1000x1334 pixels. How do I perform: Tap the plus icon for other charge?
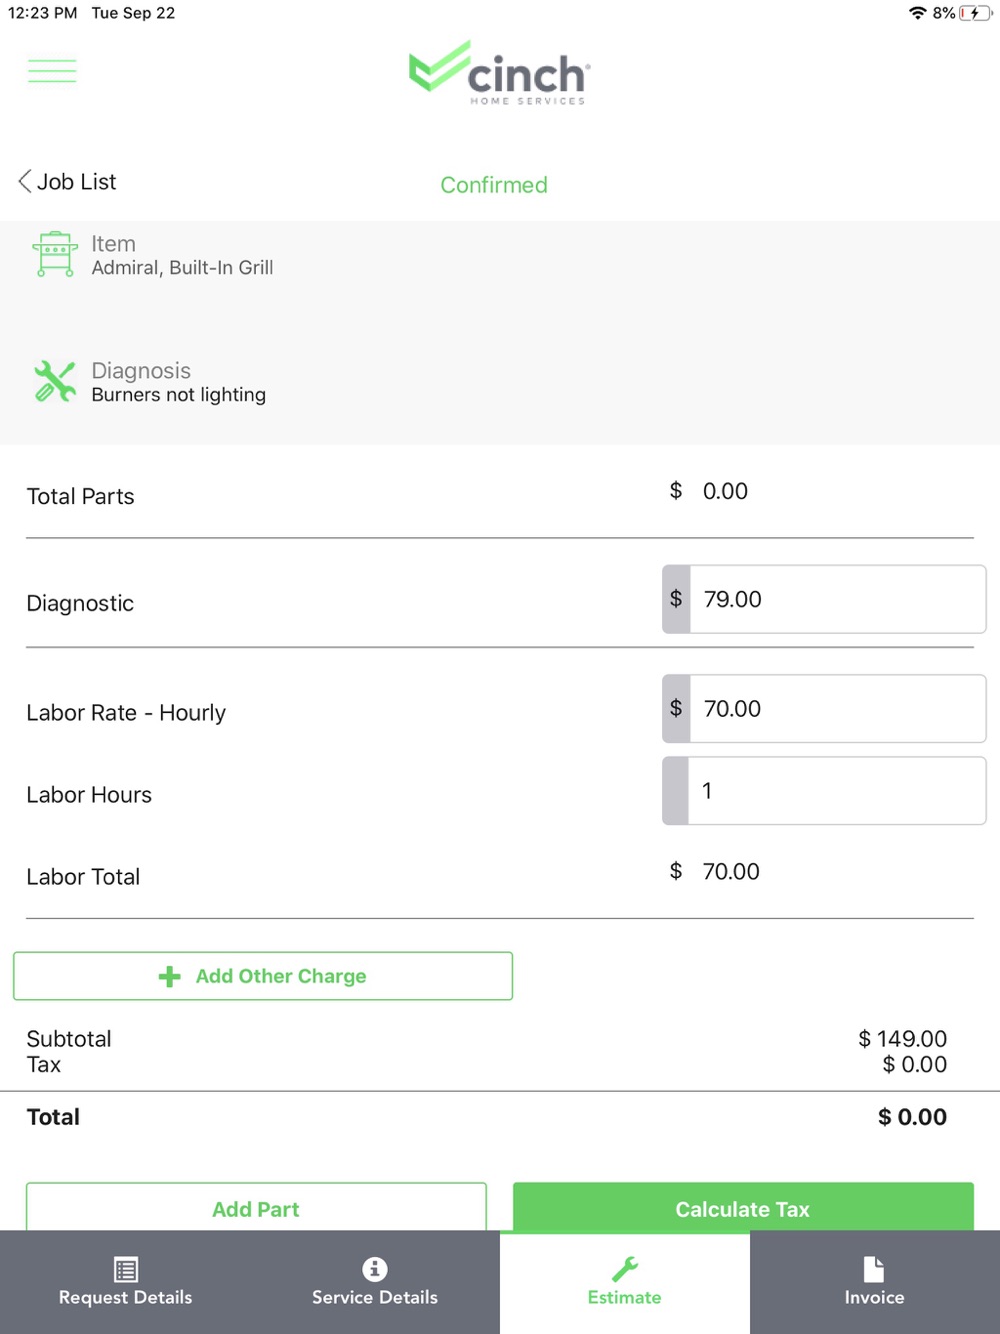pos(170,976)
